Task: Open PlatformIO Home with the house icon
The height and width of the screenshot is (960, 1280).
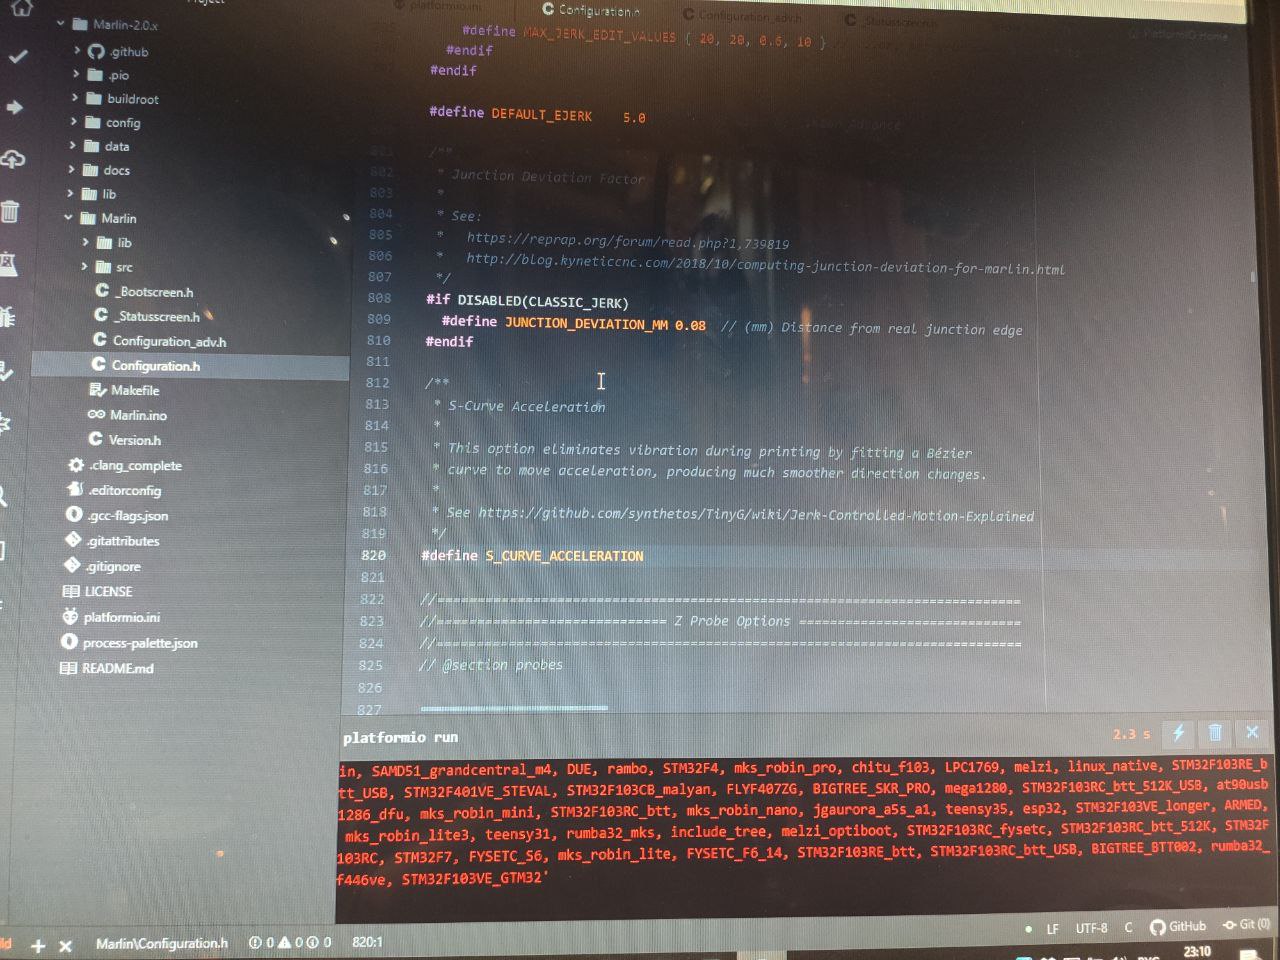Action: (21, 8)
